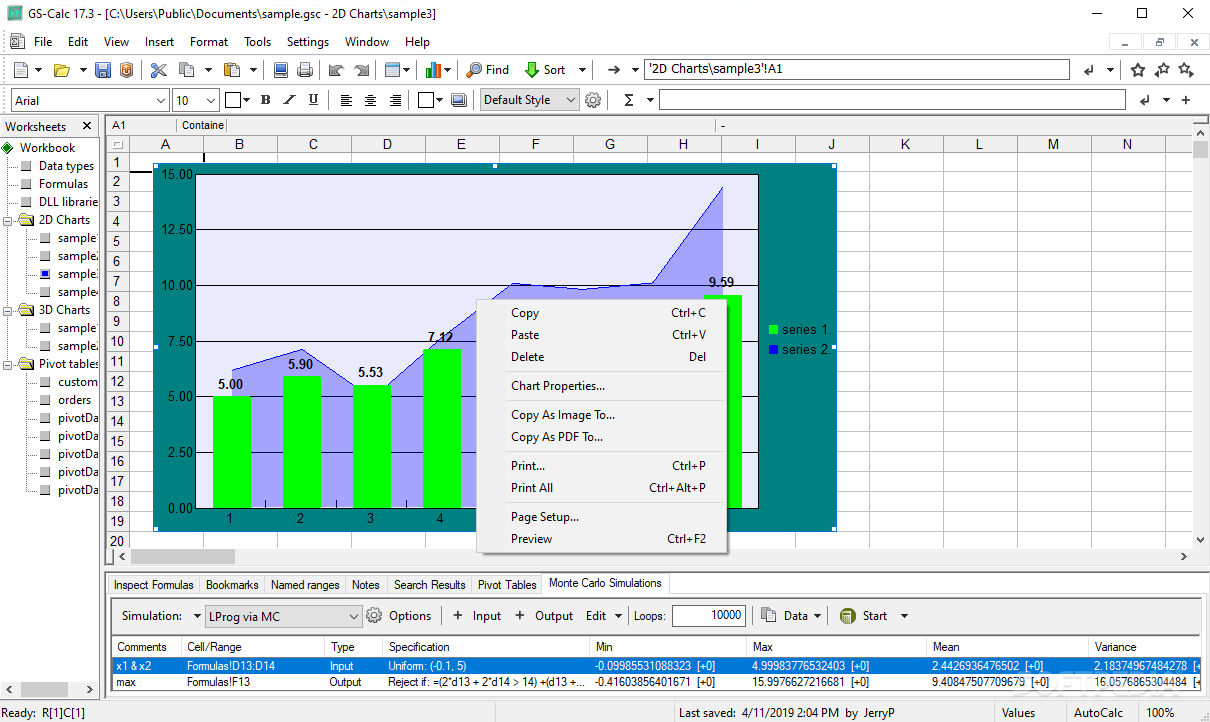Viewport: 1210px width, 722px height.
Task: Click the print preview monitor icon
Action: click(x=281, y=70)
